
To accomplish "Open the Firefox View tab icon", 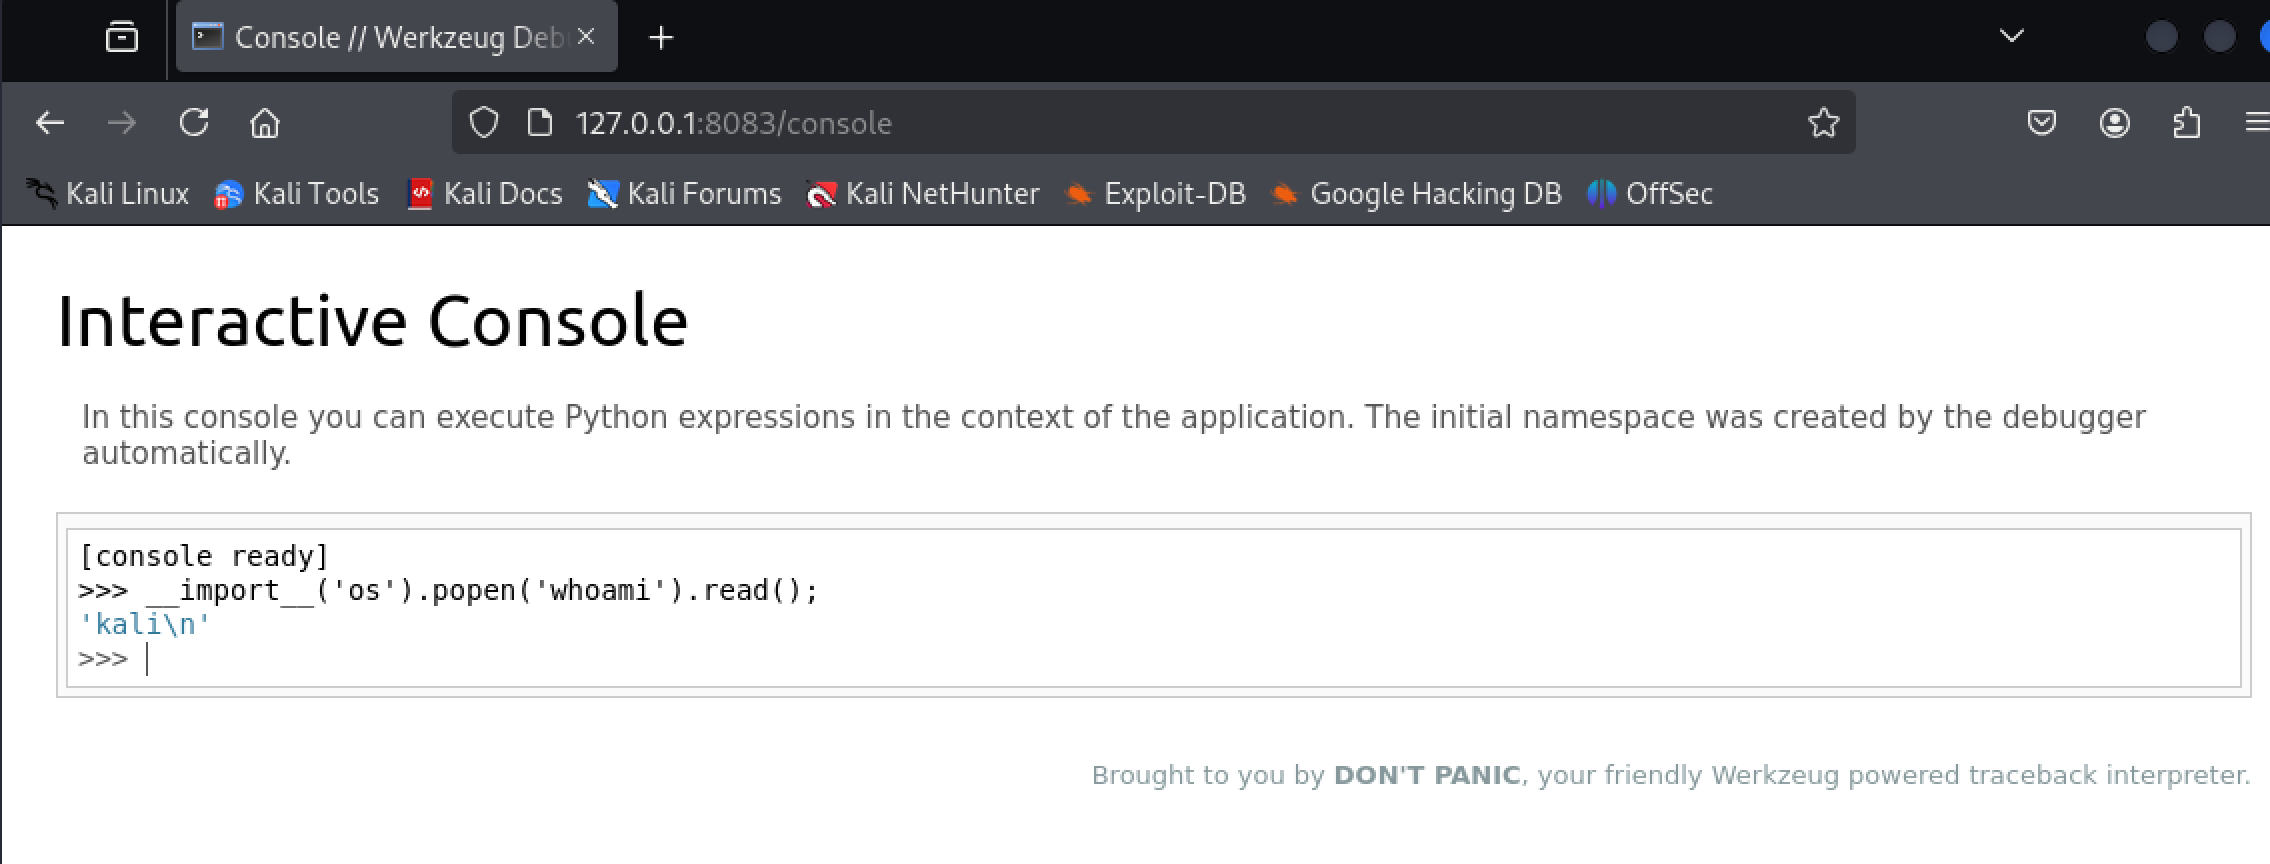I will pyautogui.click(x=122, y=38).
